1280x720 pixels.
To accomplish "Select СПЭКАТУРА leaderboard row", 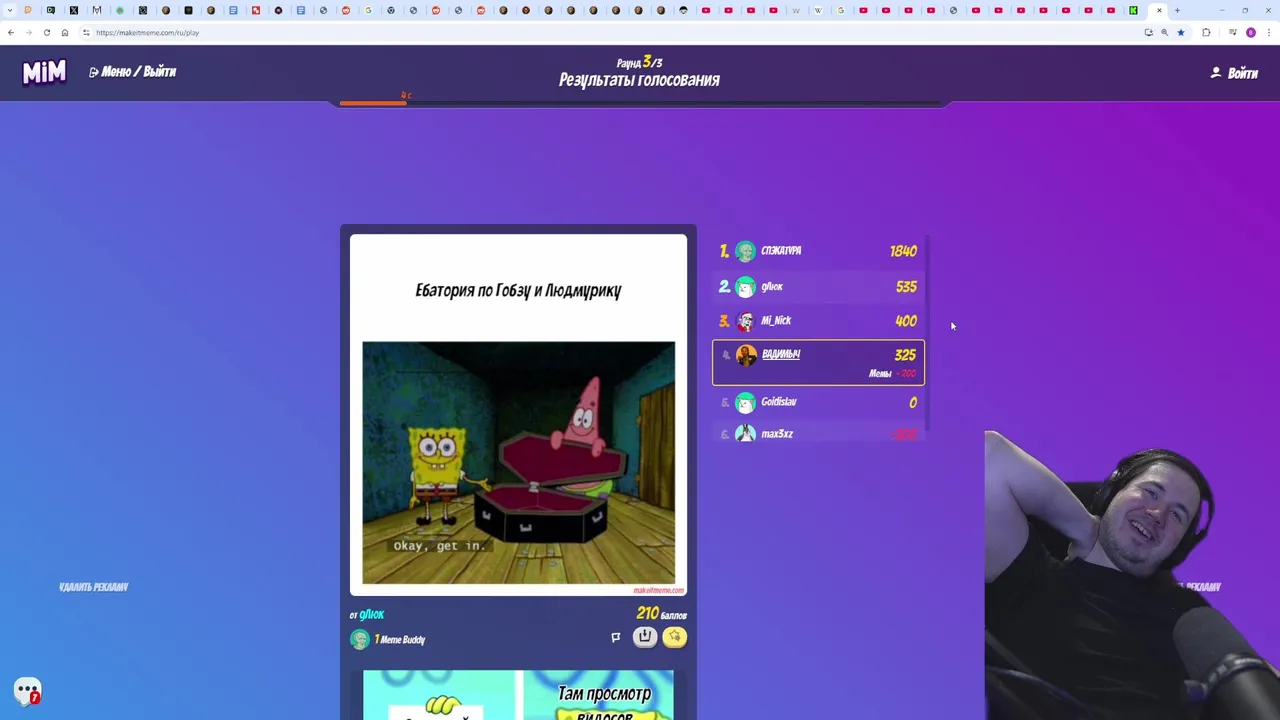I will pos(818,251).
